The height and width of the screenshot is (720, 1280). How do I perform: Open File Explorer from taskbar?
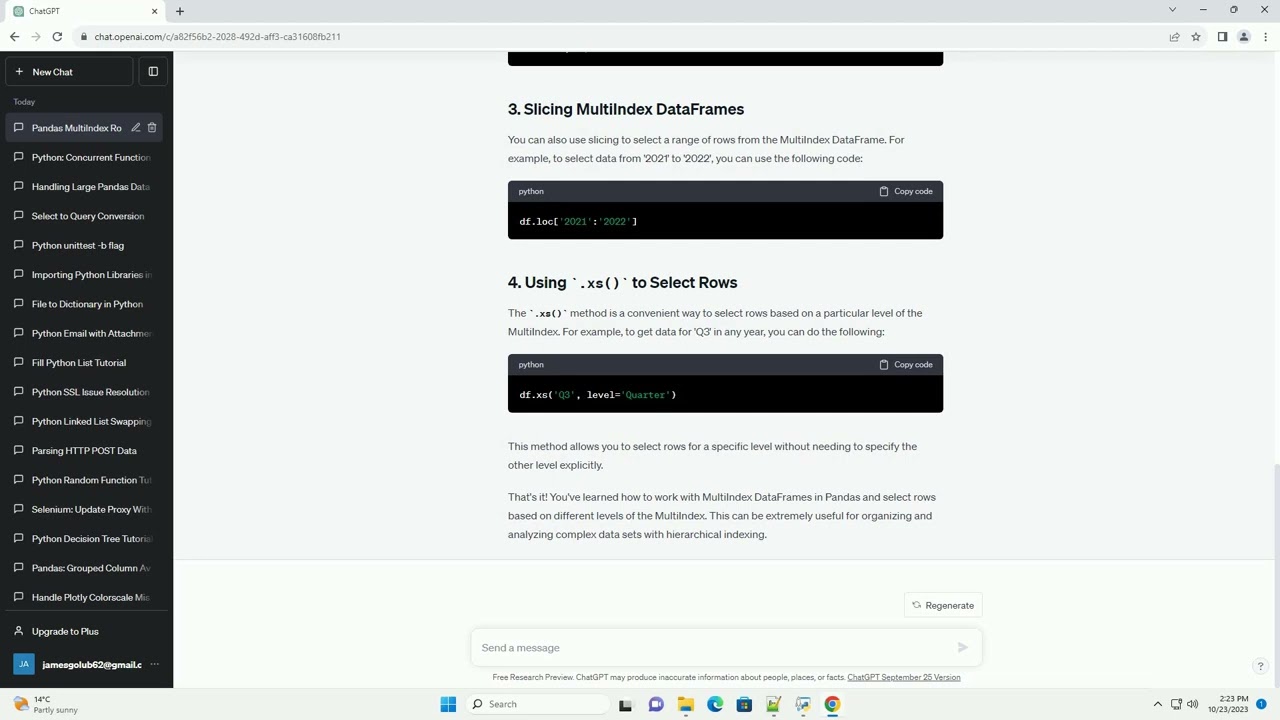685,704
